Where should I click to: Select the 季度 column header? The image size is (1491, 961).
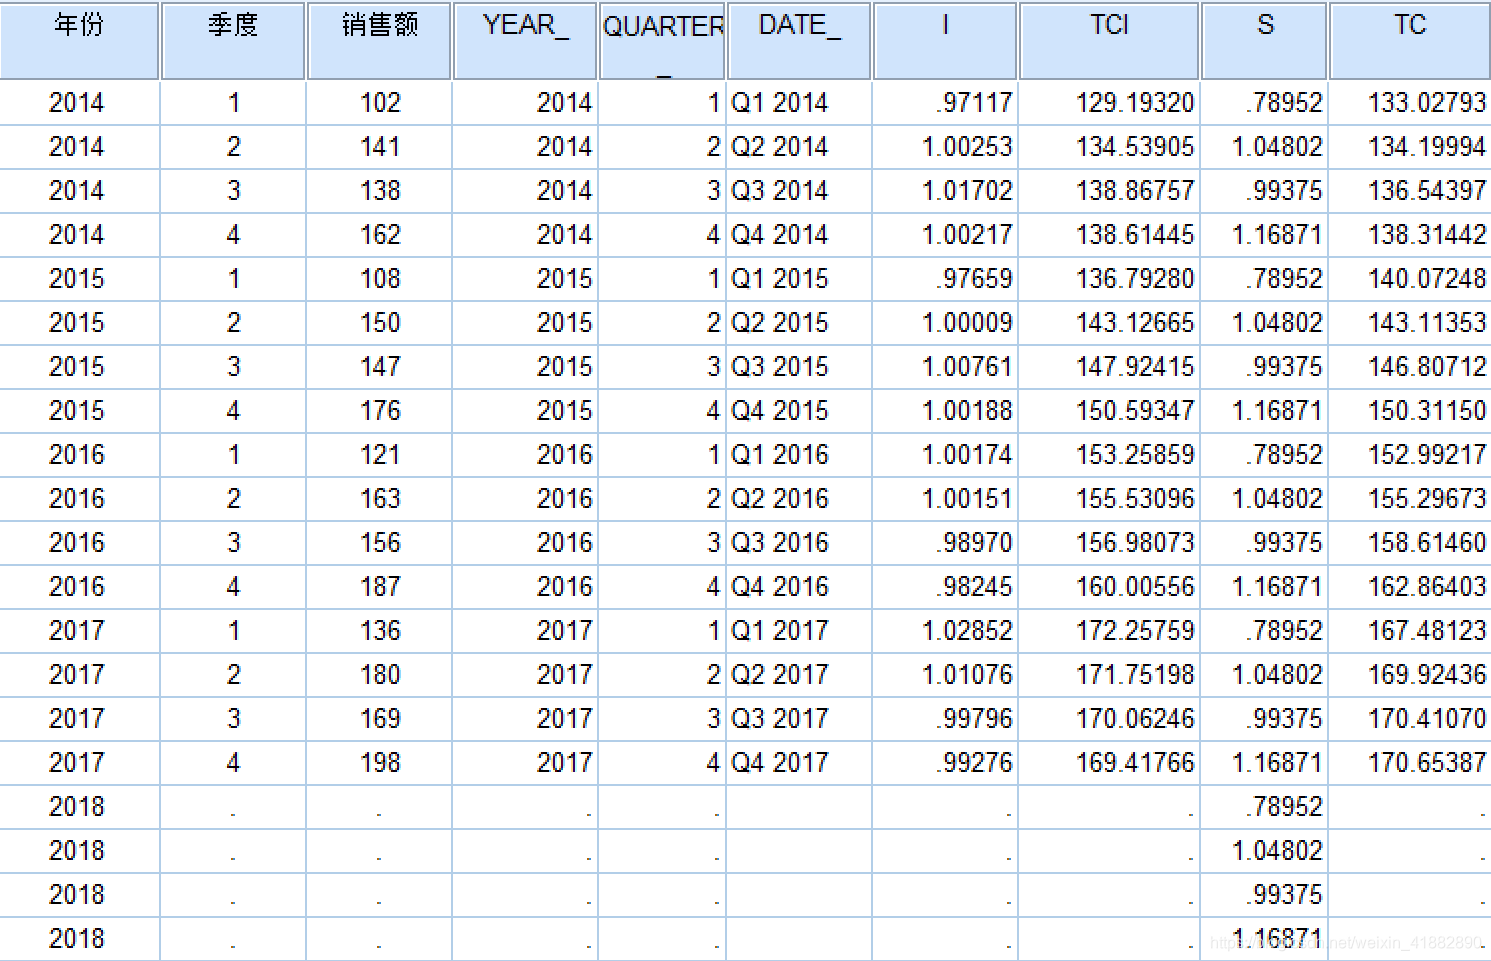[233, 40]
